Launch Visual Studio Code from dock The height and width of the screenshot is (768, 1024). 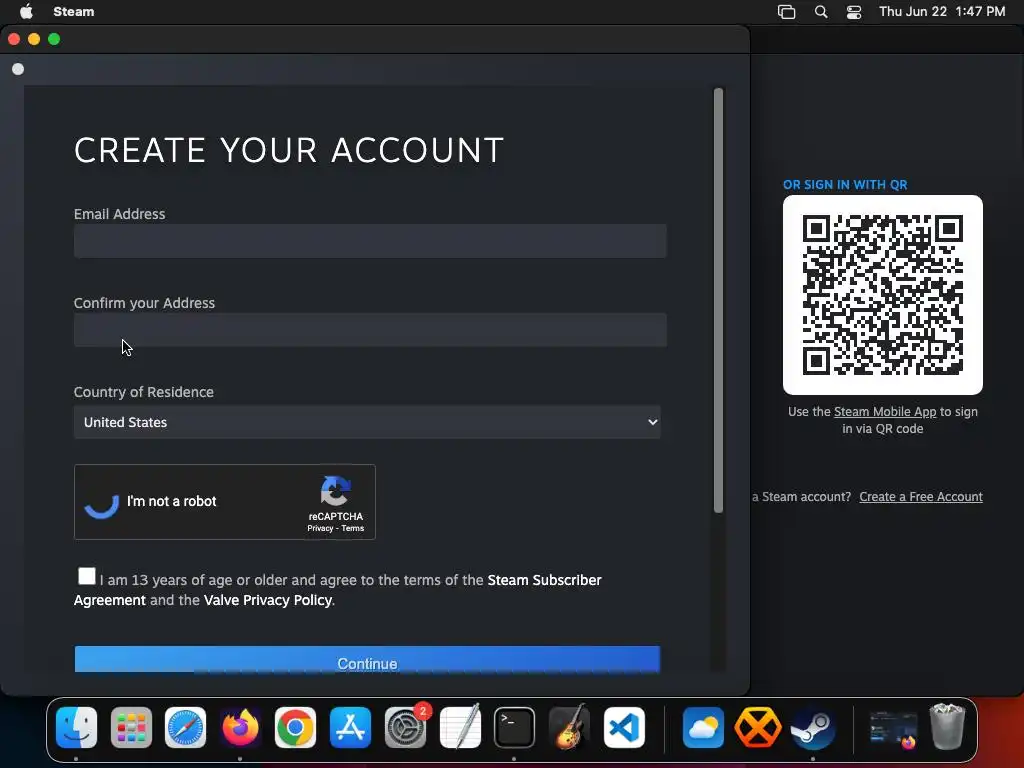click(624, 728)
